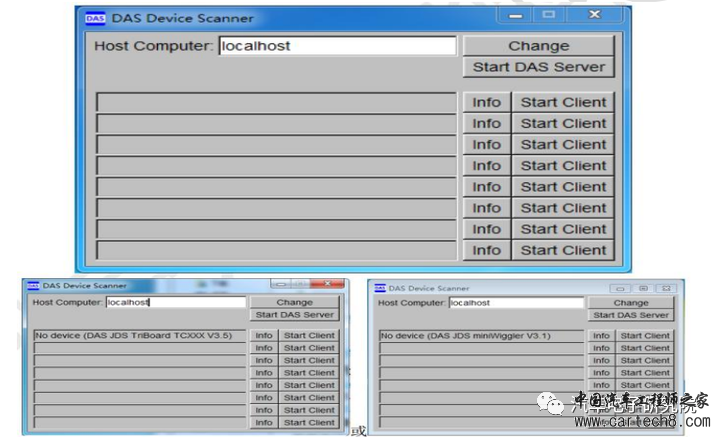
Task: Click Info on the last row of the TriBoard window
Action: [264, 422]
